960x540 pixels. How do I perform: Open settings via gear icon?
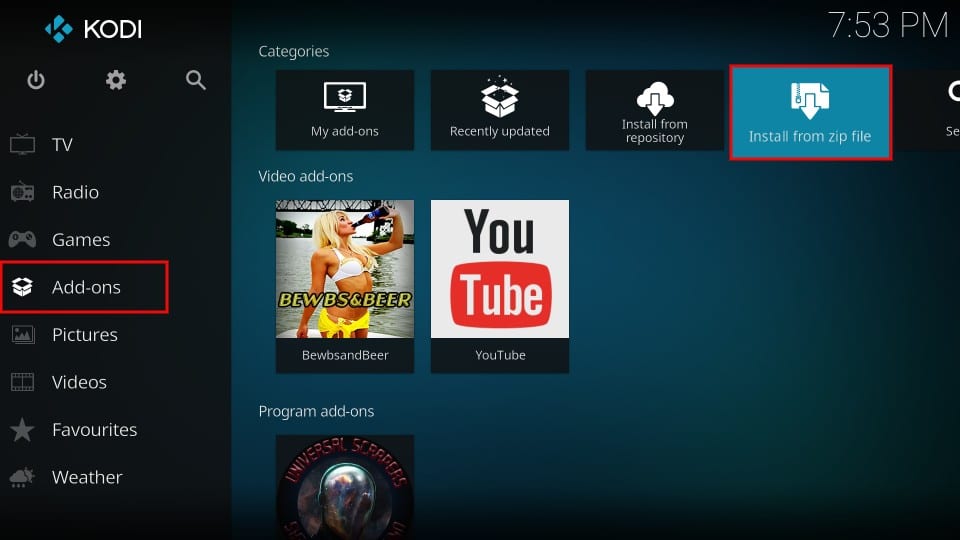pos(116,80)
